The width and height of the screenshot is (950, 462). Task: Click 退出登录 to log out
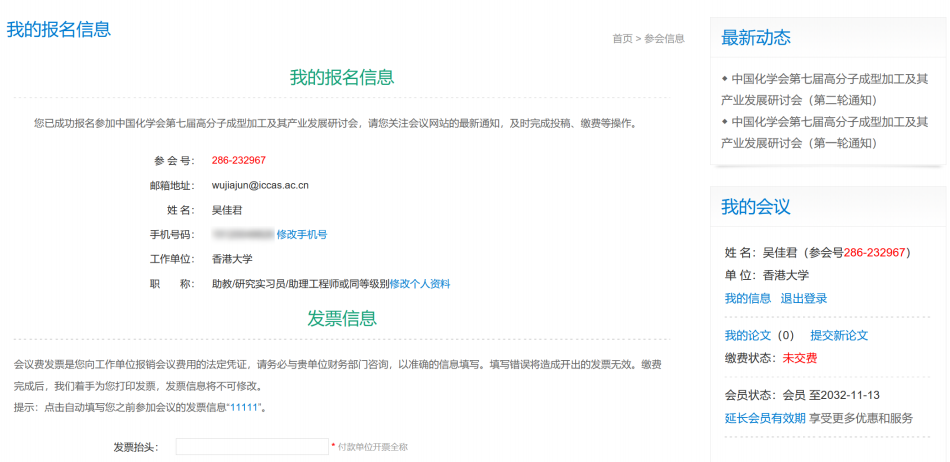click(x=803, y=299)
